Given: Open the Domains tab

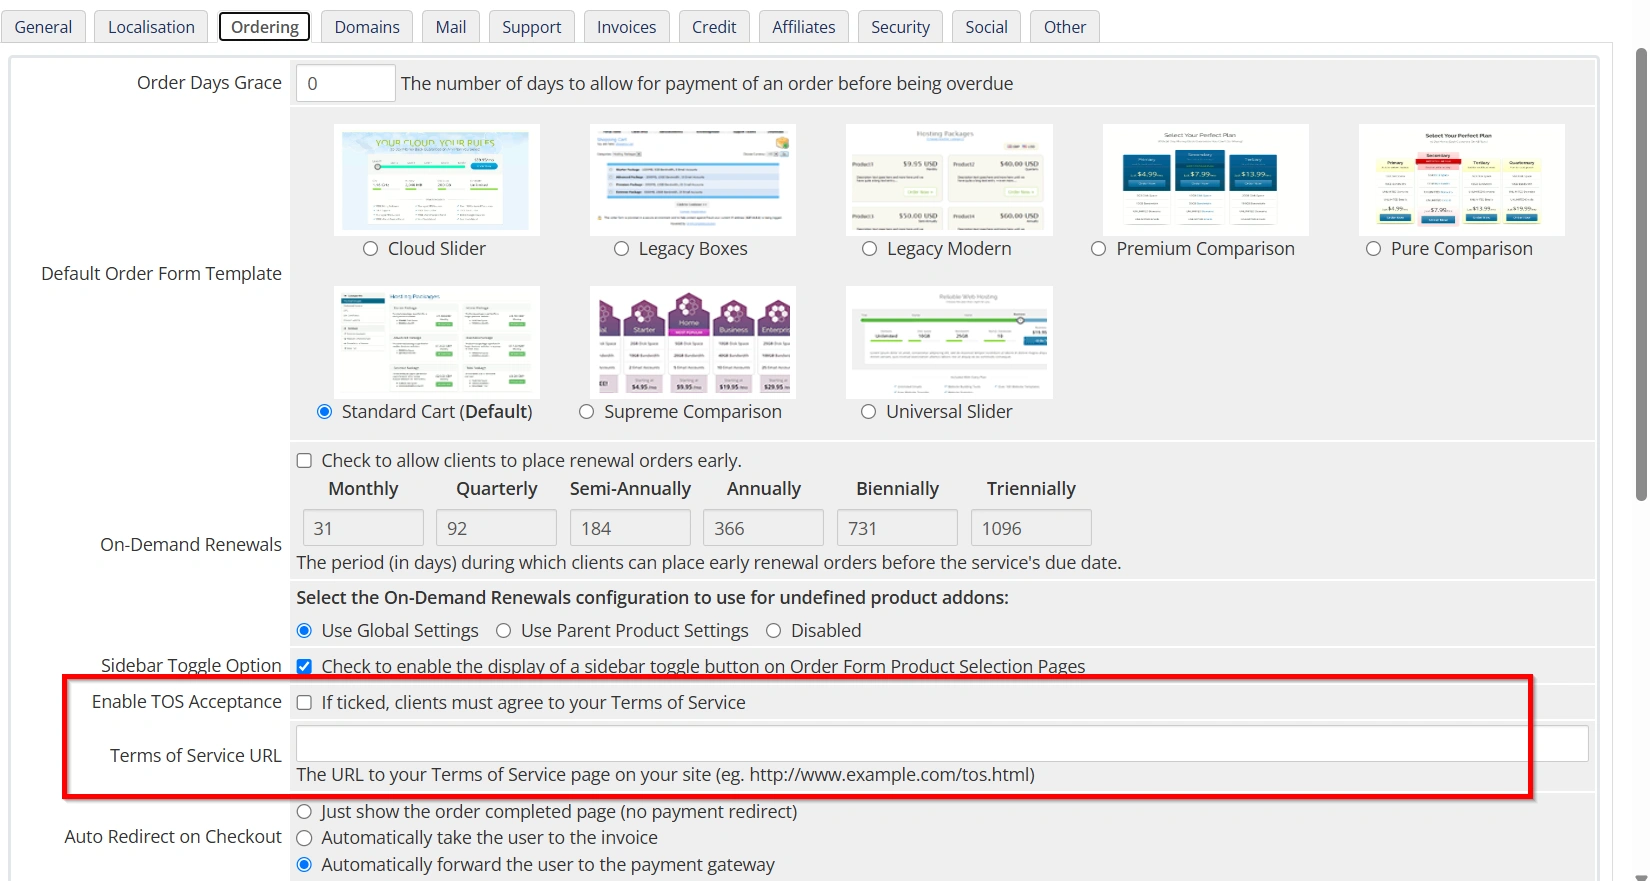Looking at the screenshot, I should click(x=367, y=27).
